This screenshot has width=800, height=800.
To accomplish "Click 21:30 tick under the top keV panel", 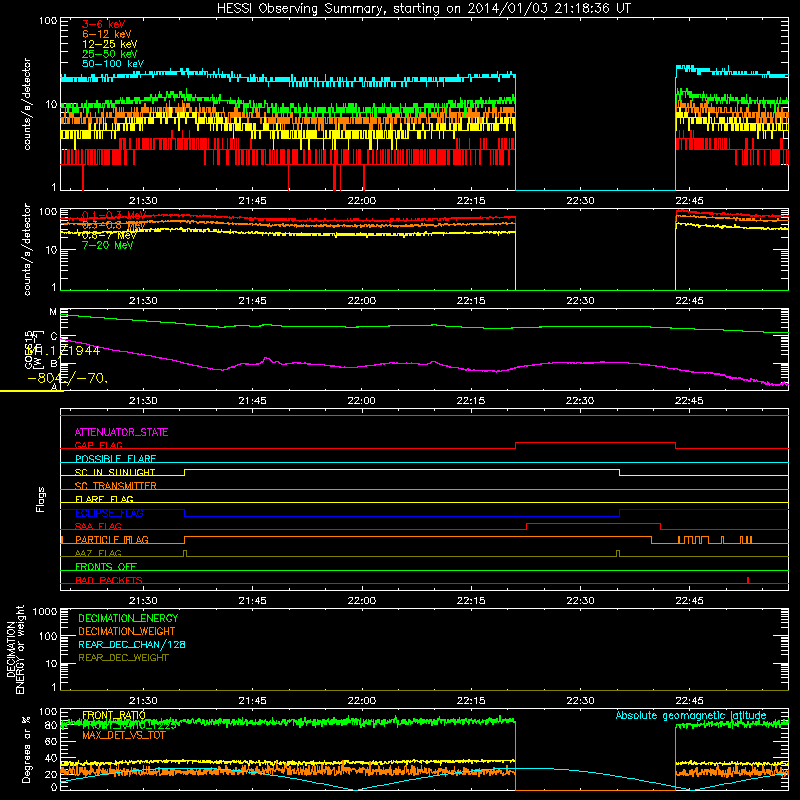I will click(143, 201).
